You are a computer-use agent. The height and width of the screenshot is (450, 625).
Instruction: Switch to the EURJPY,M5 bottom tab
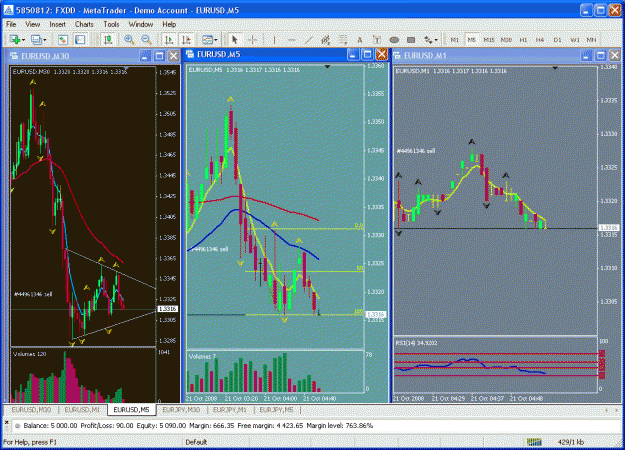[277, 410]
